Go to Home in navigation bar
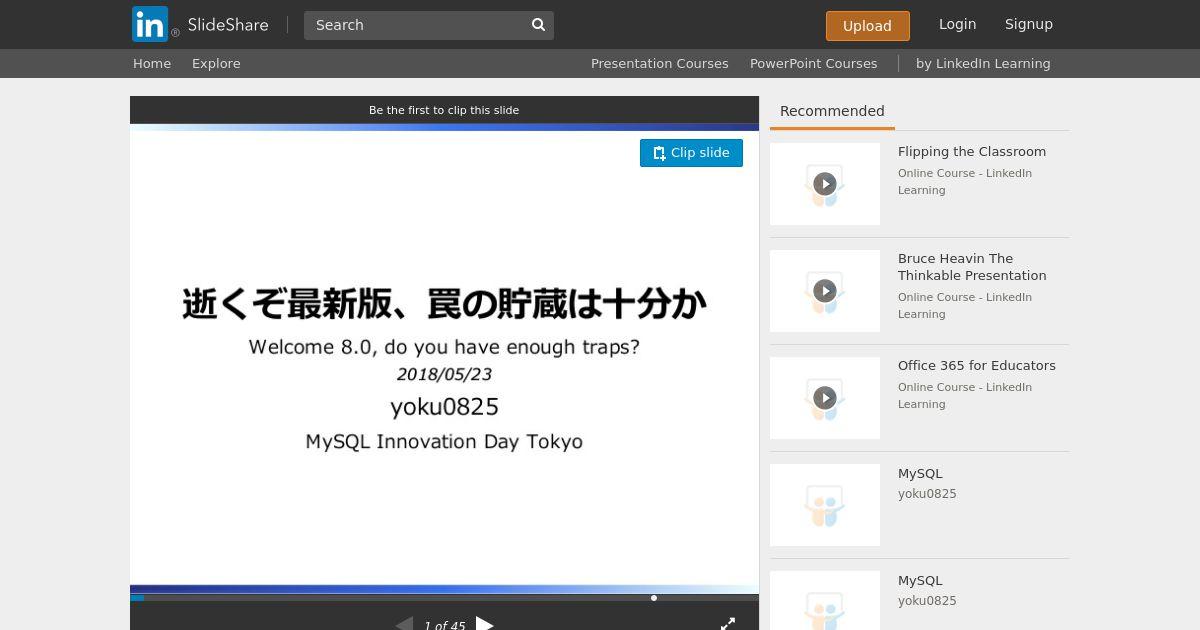1200x630 pixels. [x=152, y=63]
